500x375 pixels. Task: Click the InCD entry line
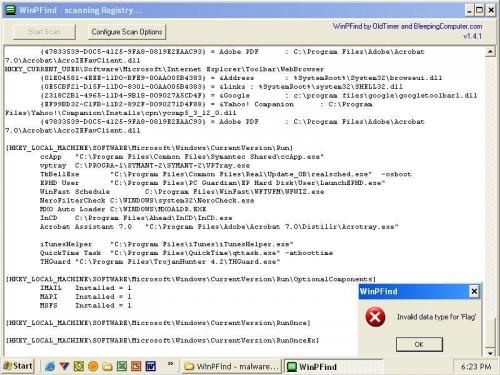tap(136, 218)
